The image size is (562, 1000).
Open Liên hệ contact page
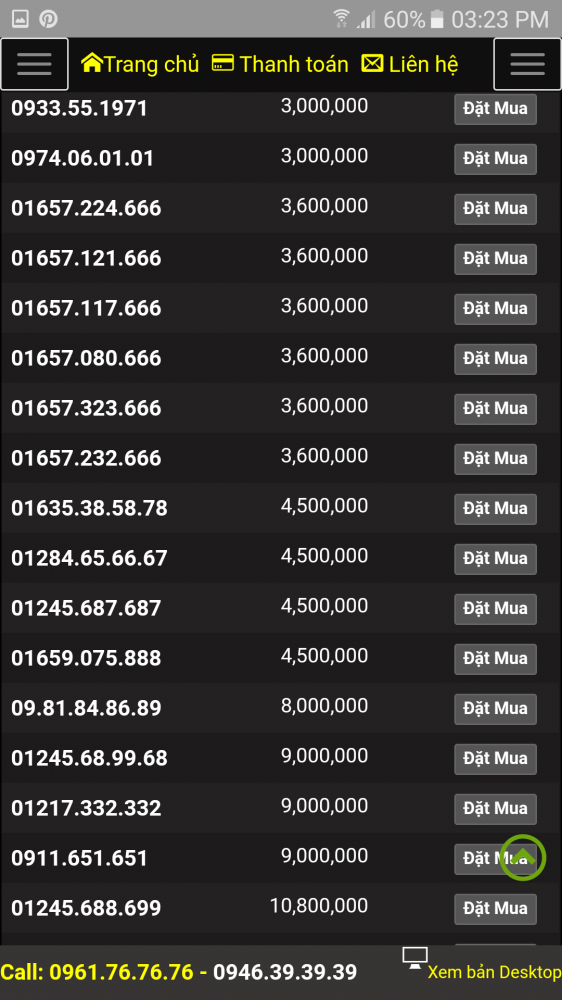point(423,64)
